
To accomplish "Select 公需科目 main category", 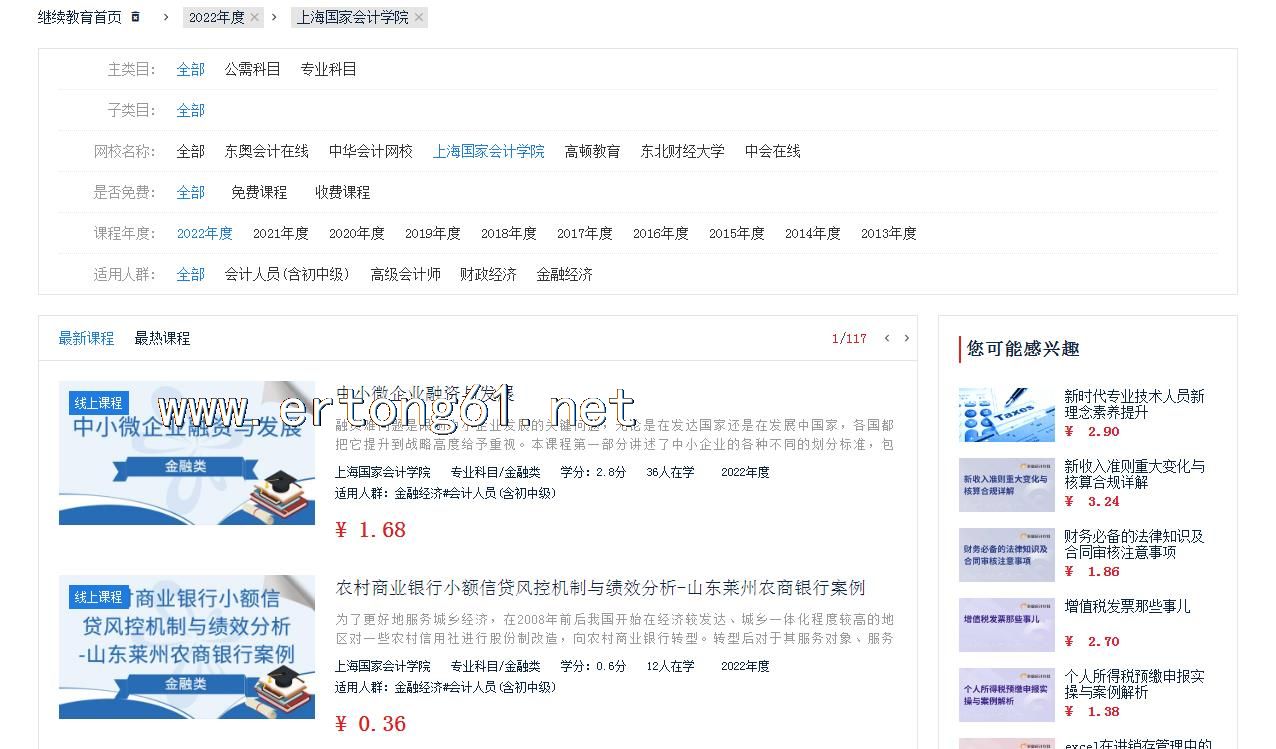I will (x=252, y=69).
